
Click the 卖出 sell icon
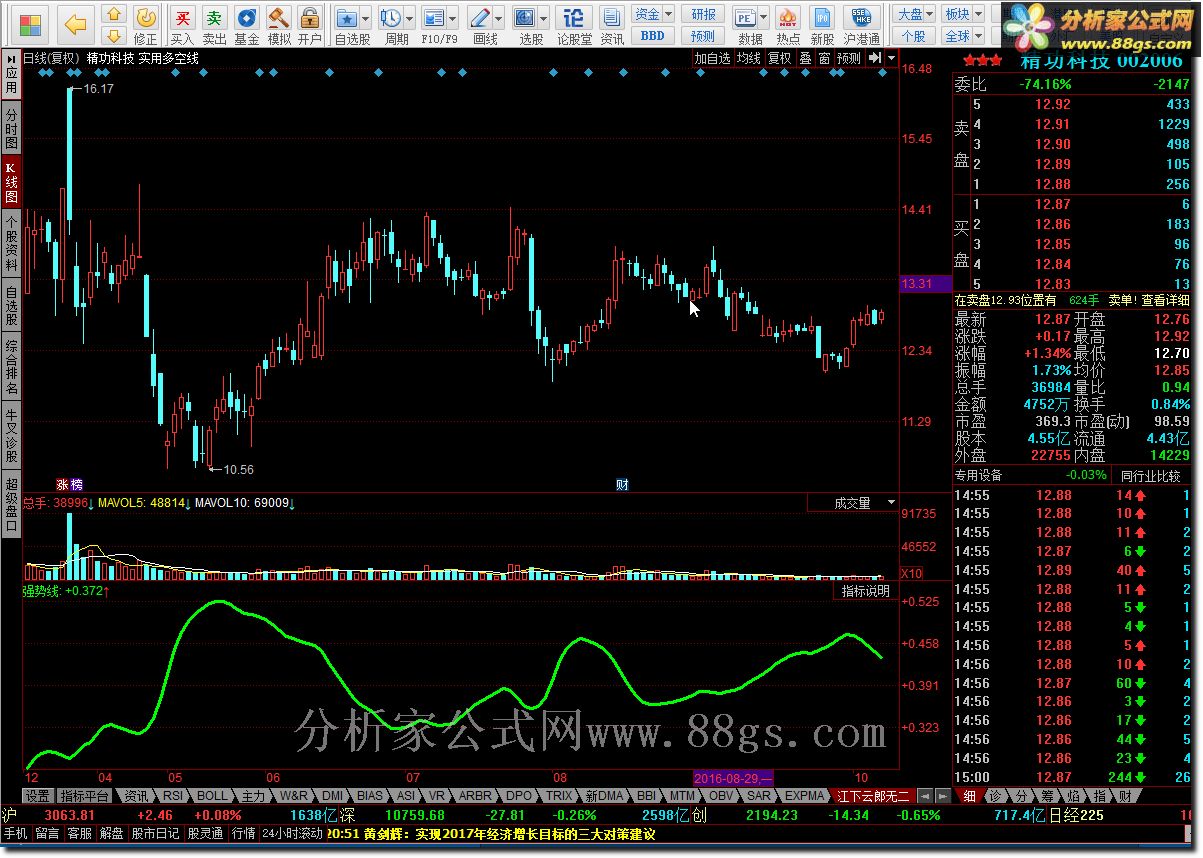coord(214,24)
